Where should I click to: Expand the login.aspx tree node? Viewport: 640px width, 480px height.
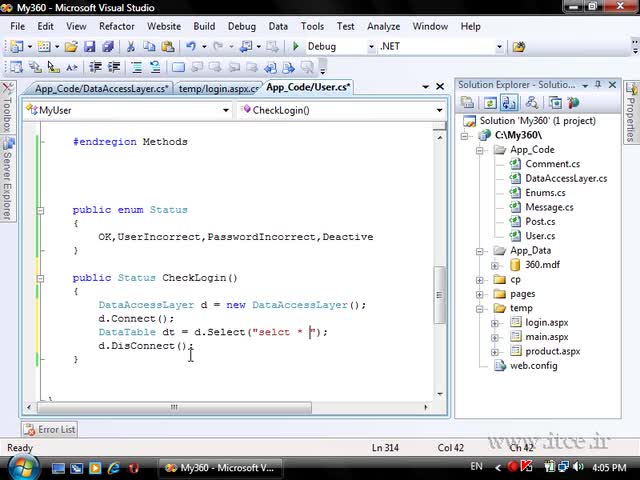[x=495, y=323]
